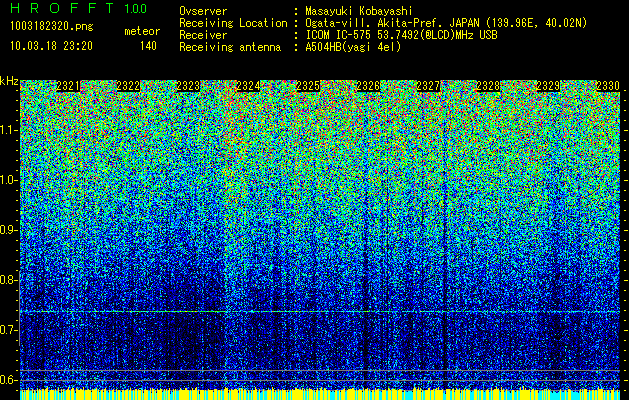Click the meteor label
The image size is (629, 400).
142,31
